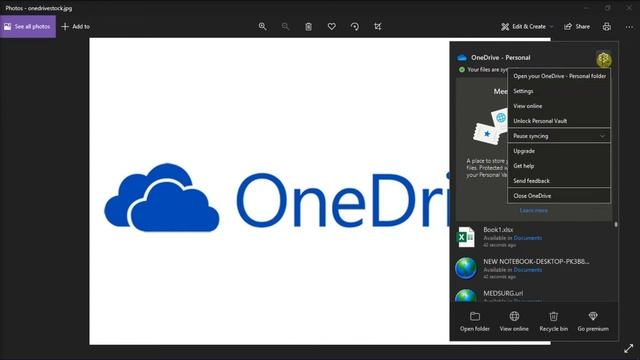The height and width of the screenshot is (360, 640).
Task: Click MEDSURG.url file name
Action: coord(503,293)
